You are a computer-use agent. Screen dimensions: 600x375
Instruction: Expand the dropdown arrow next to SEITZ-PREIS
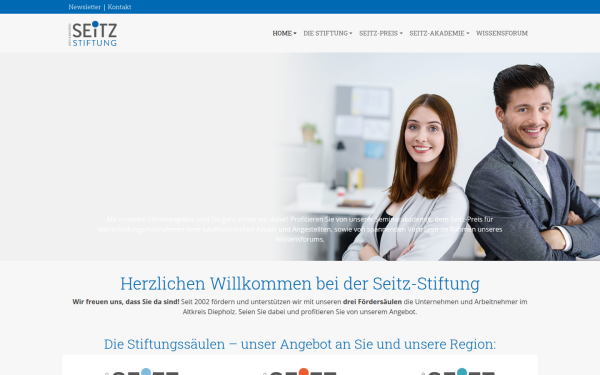[401, 34]
